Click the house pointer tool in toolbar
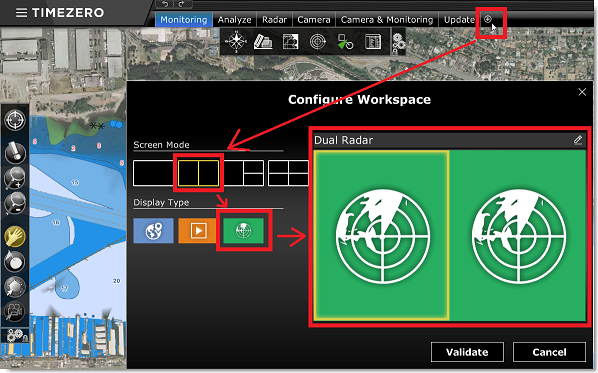 click(x=14, y=287)
